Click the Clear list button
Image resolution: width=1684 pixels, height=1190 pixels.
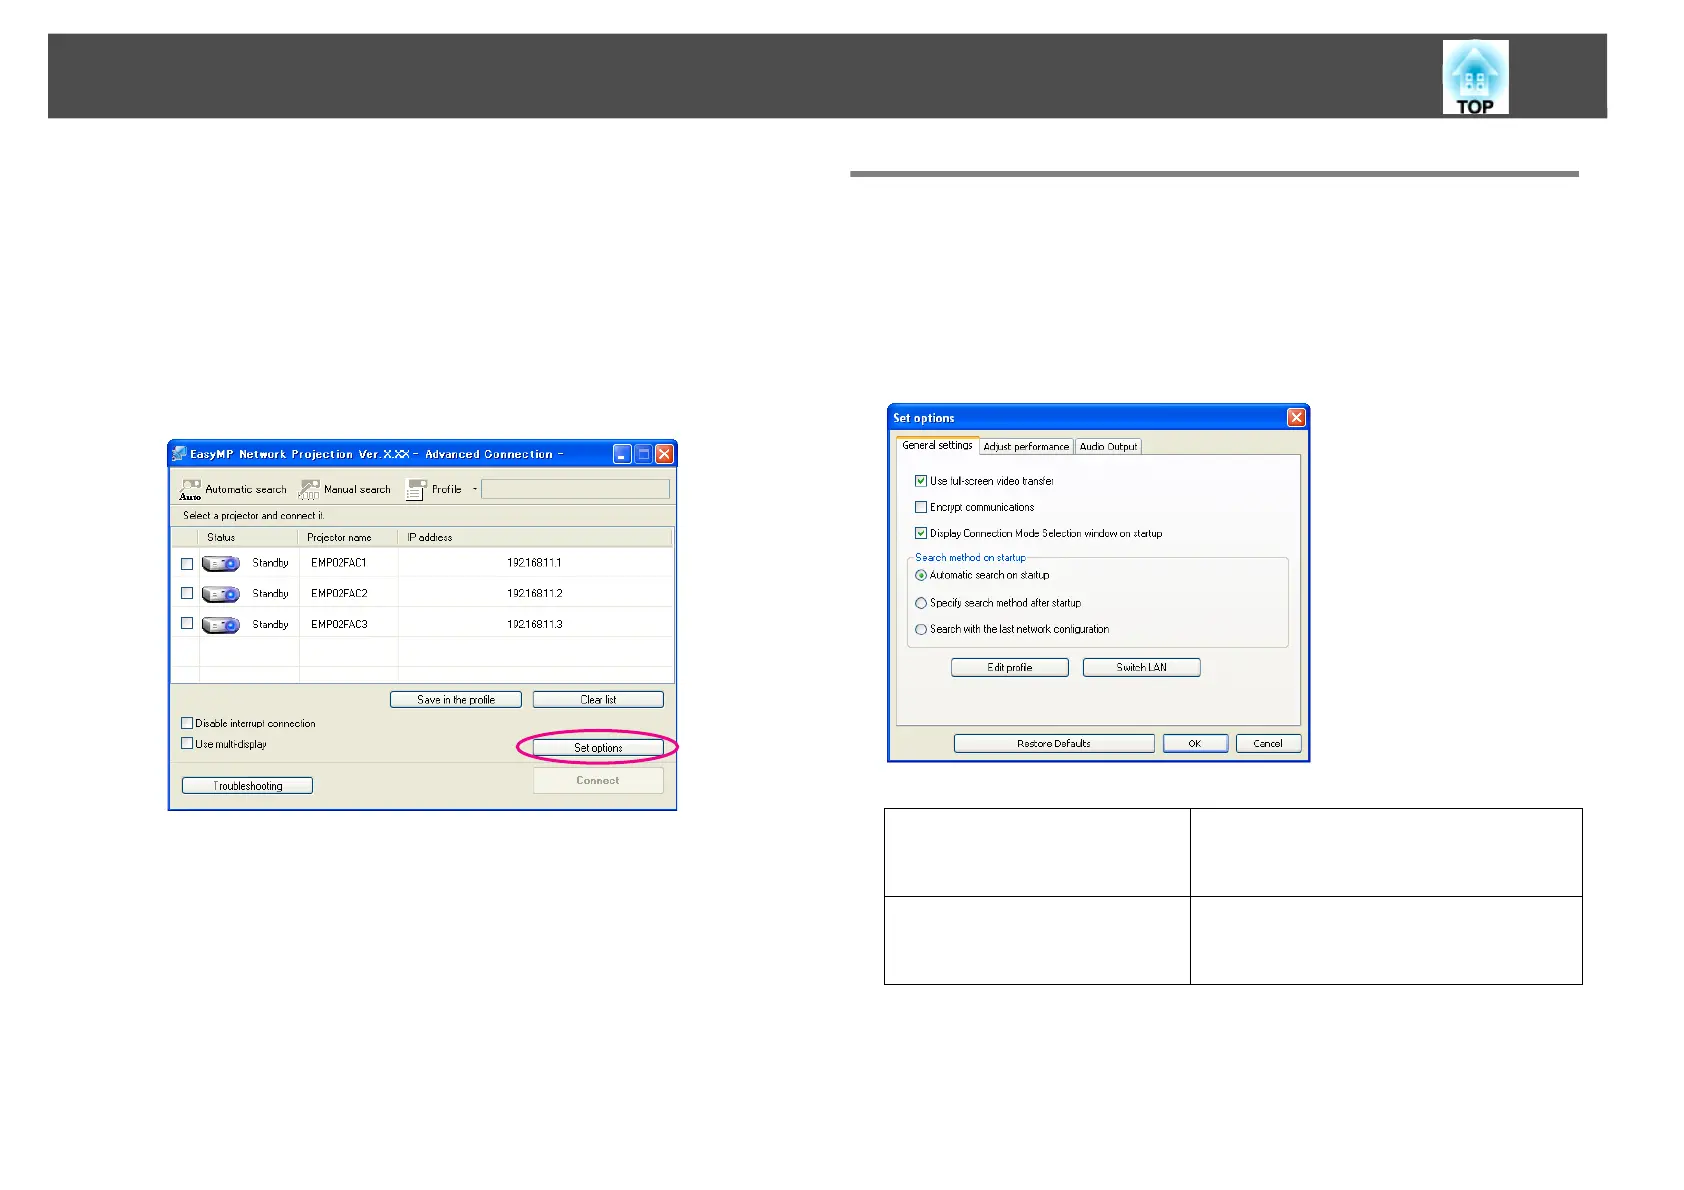[598, 700]
